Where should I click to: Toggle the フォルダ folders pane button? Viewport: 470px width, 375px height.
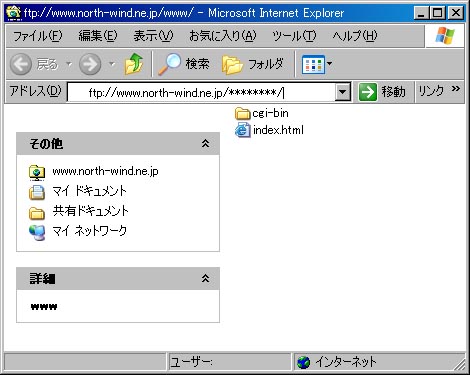click(253, 64)
